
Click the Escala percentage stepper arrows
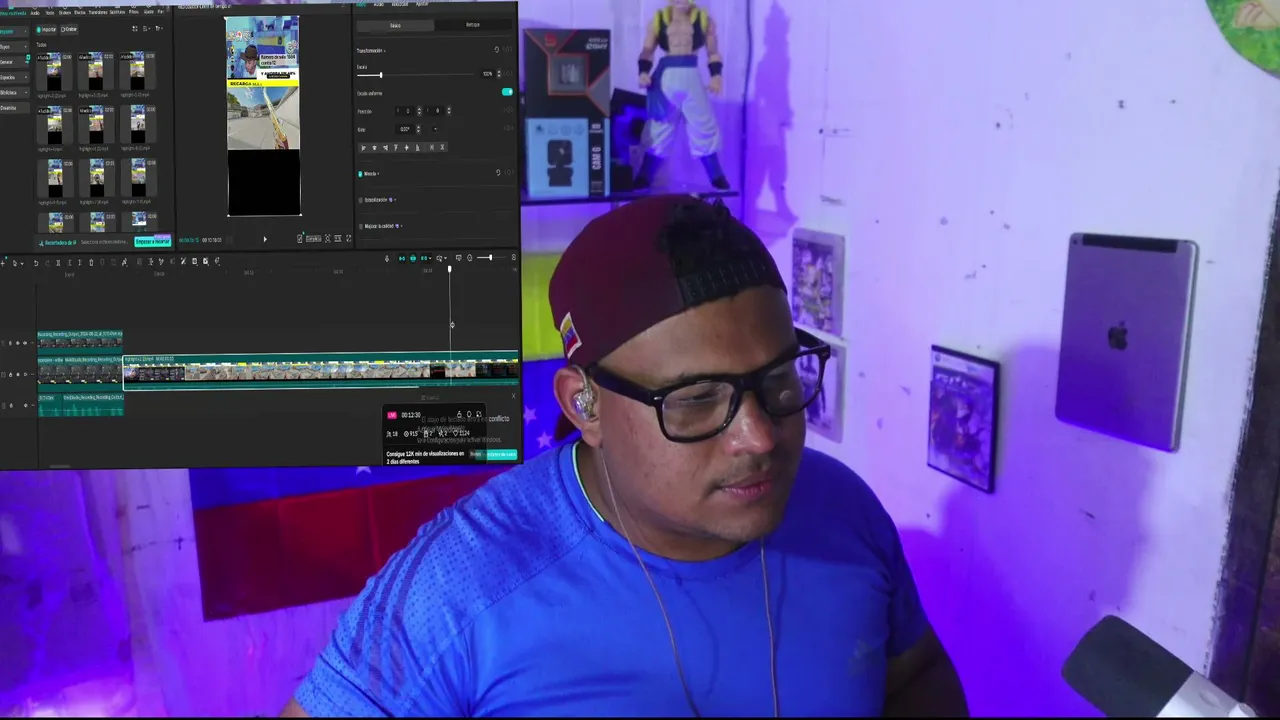(x=498, y=74)
